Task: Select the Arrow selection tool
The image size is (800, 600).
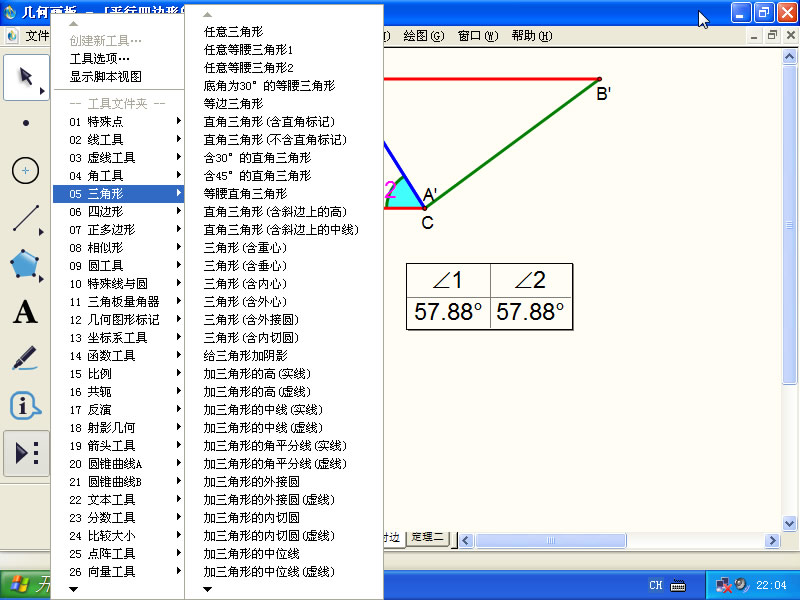Action: pos(26,78)
